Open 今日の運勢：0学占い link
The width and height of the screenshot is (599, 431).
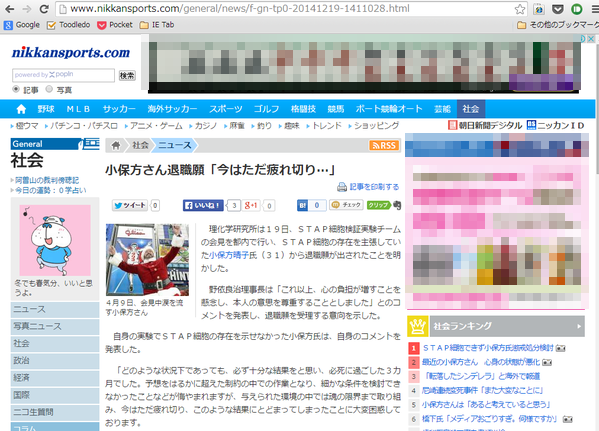click(x=51, y=190)
